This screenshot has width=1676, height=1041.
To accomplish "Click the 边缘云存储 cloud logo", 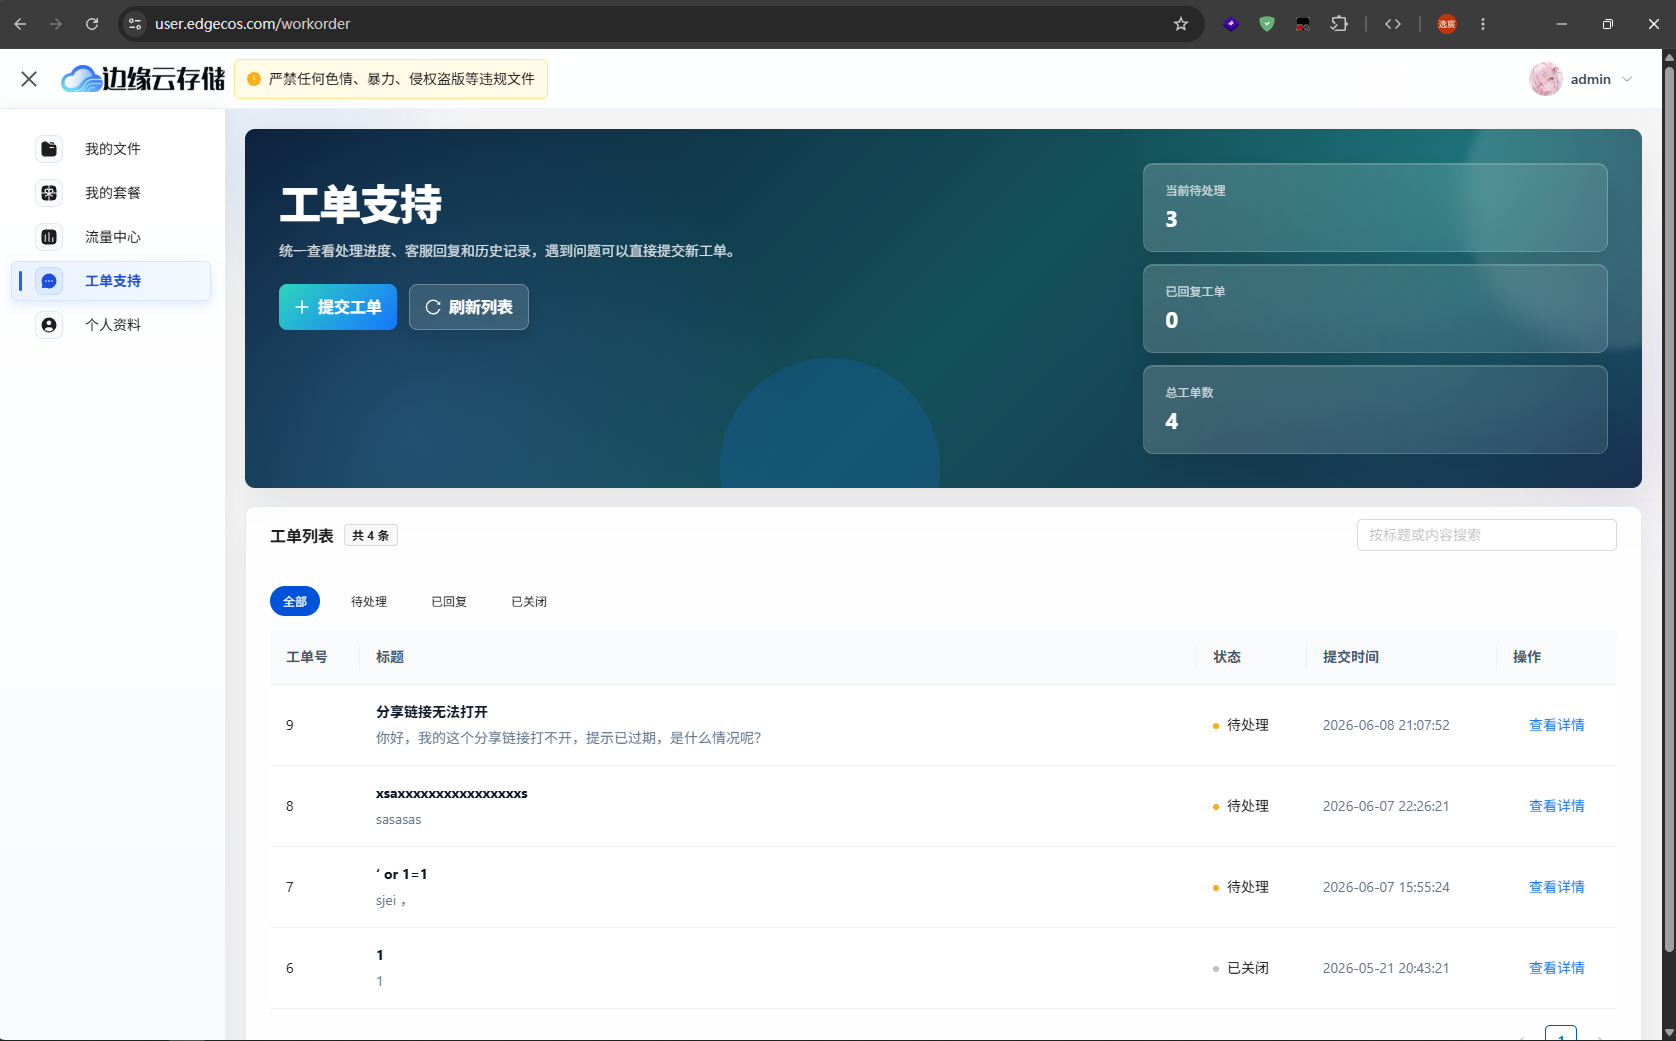I will pyautogui.click(x=143, y=79).
